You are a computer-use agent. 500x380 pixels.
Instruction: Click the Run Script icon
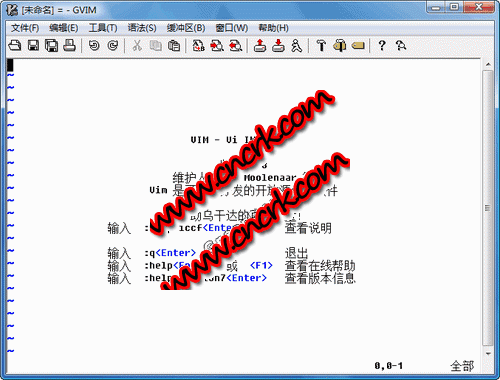(296, 45)
